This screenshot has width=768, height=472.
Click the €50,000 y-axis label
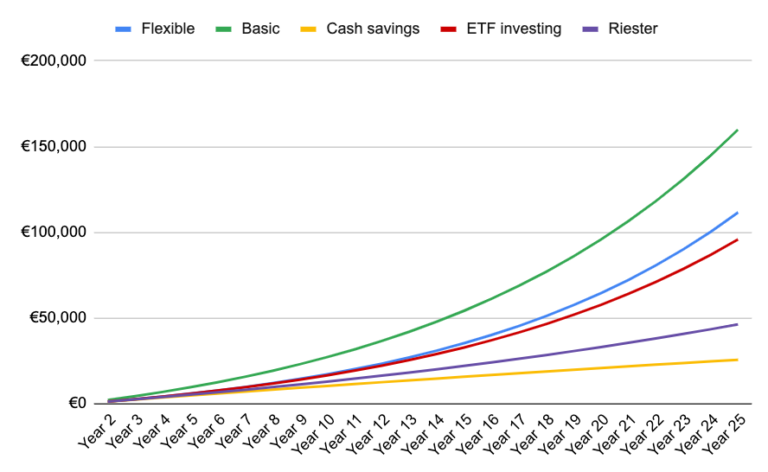click(59, 319)
